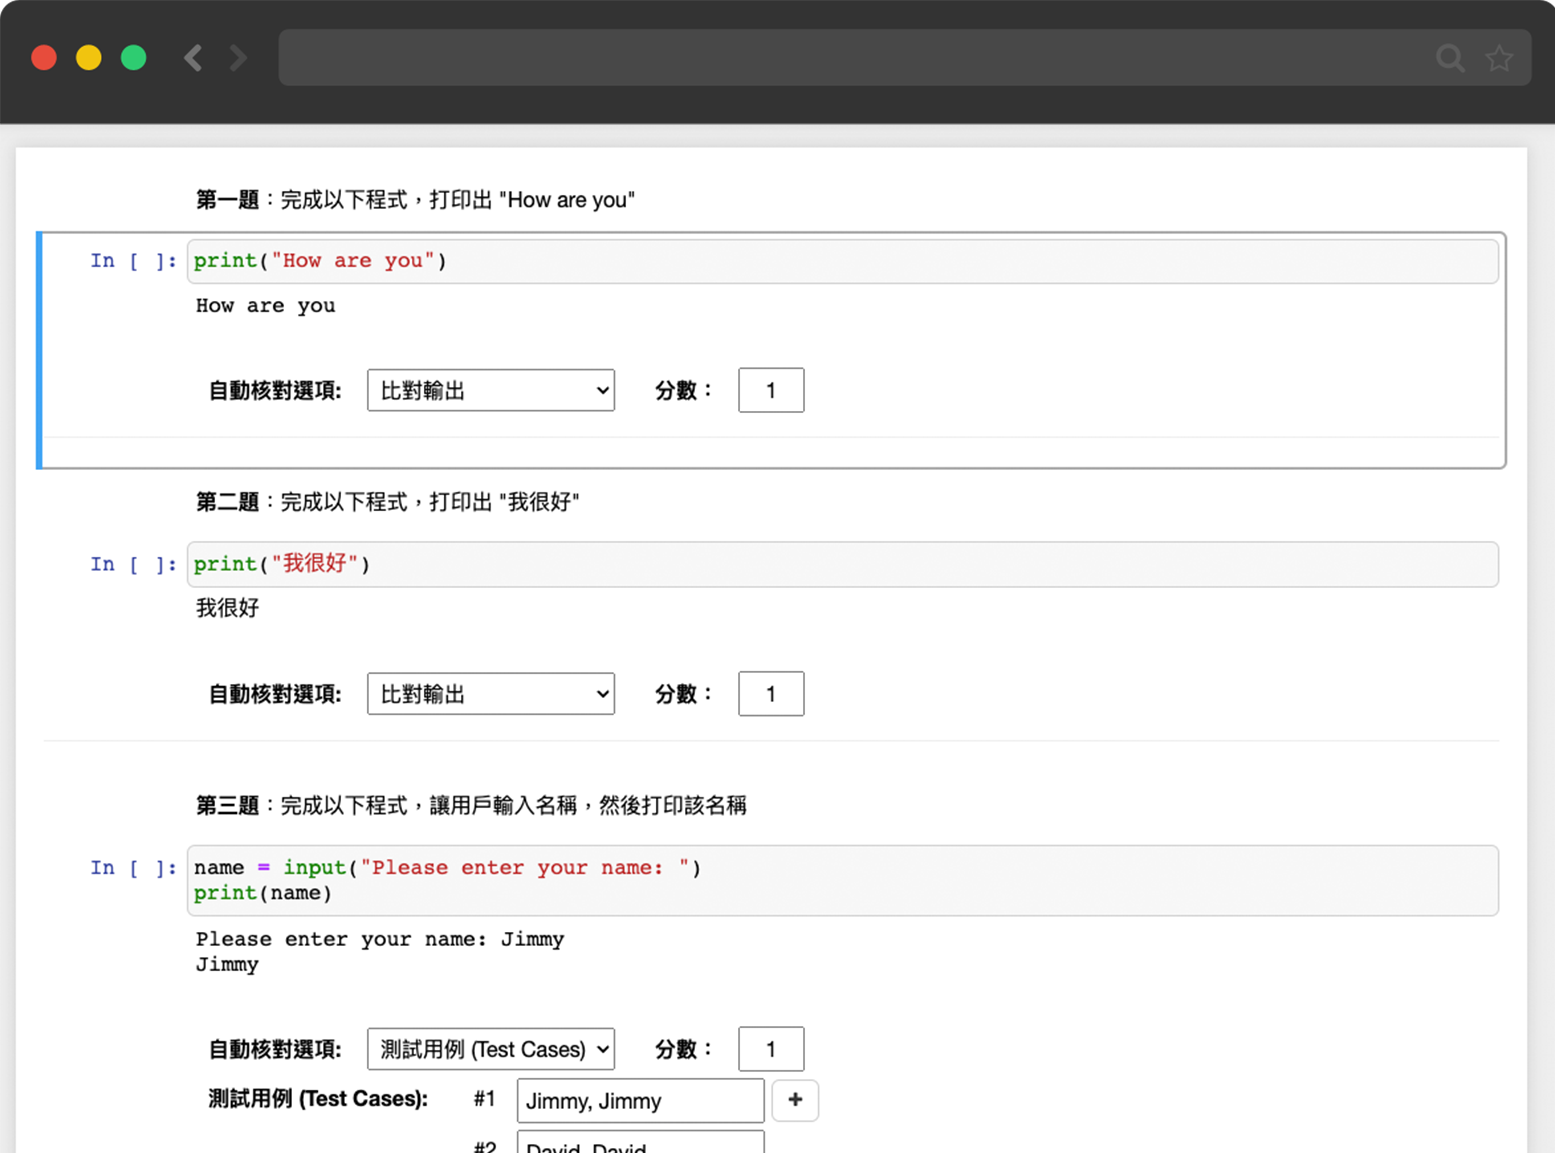Click the 自動核對選項 label under question two
This screenshot has width=1555, height=1153.
coord(275,694)
